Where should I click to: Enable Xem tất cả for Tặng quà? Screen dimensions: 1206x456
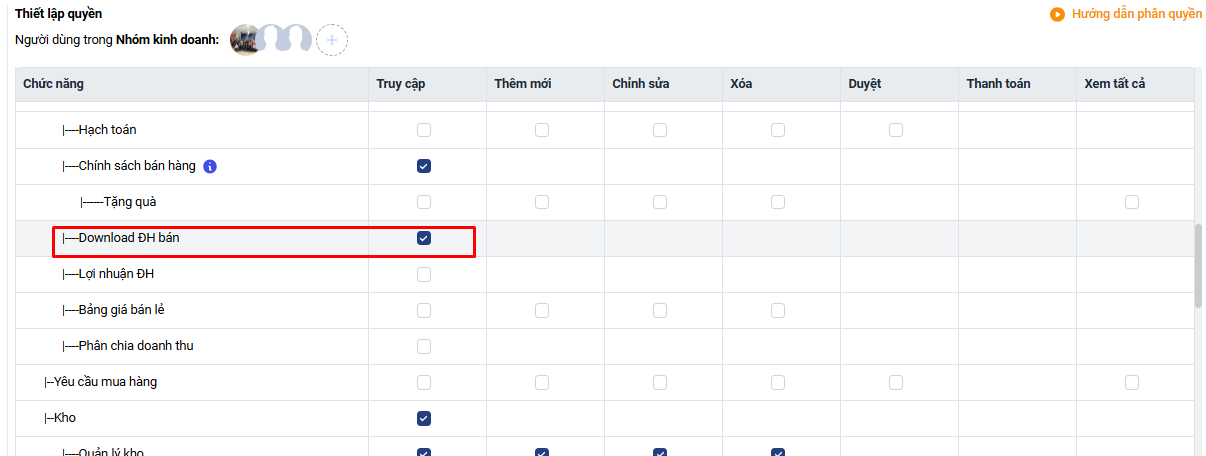(x=1132, y=202)
